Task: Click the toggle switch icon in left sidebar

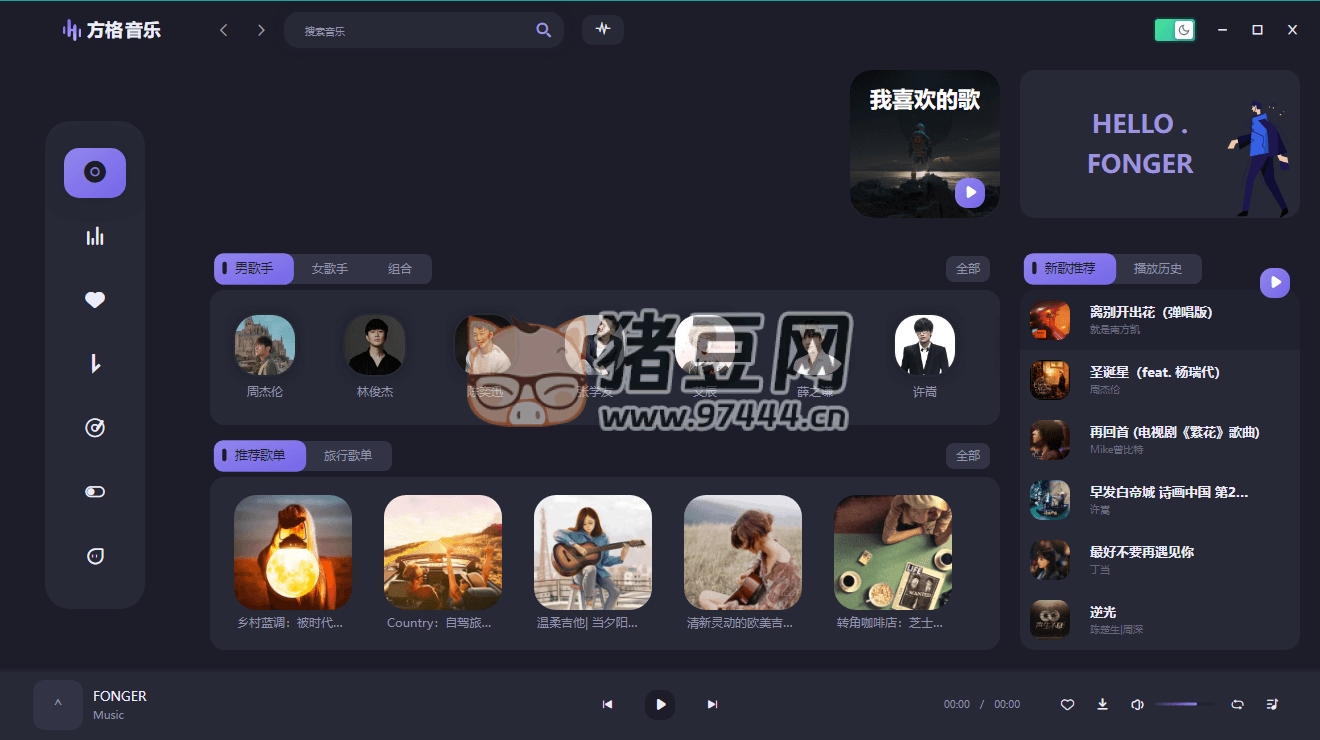Action: tap(95, 492)
